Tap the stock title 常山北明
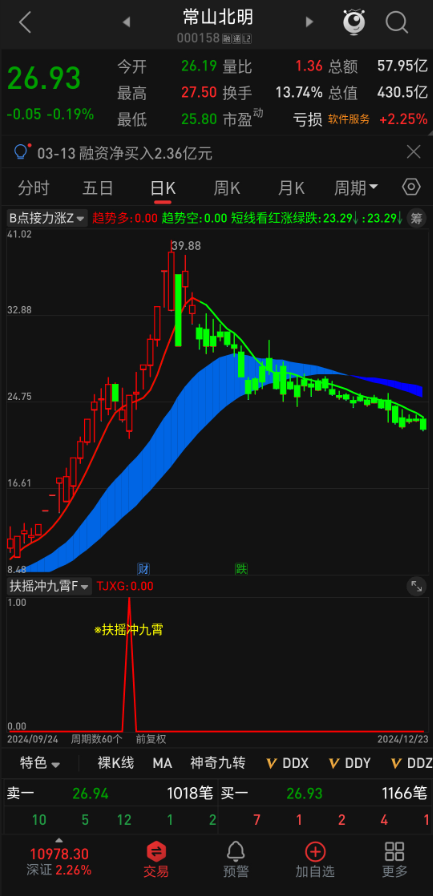The width and height of the screenshot is (433, 896). (x=218, y=17)
